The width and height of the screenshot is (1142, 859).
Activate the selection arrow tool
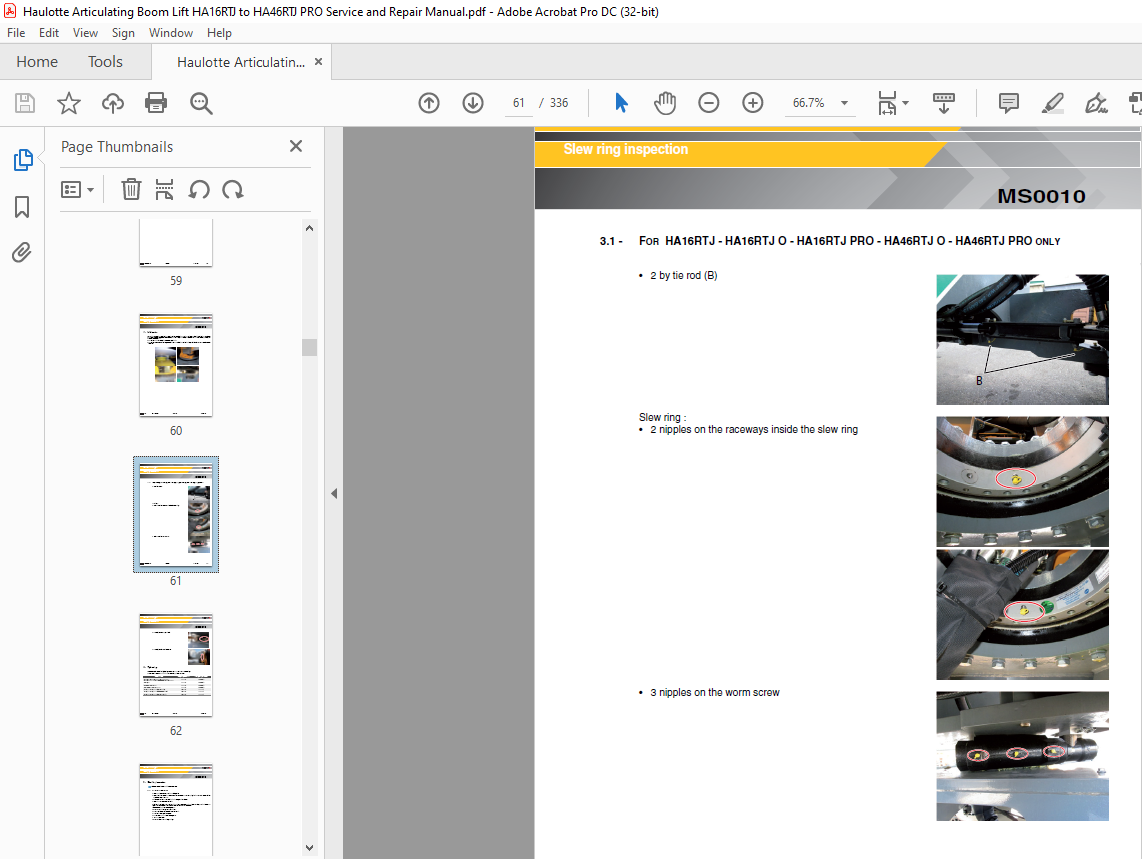click(621, 103)
